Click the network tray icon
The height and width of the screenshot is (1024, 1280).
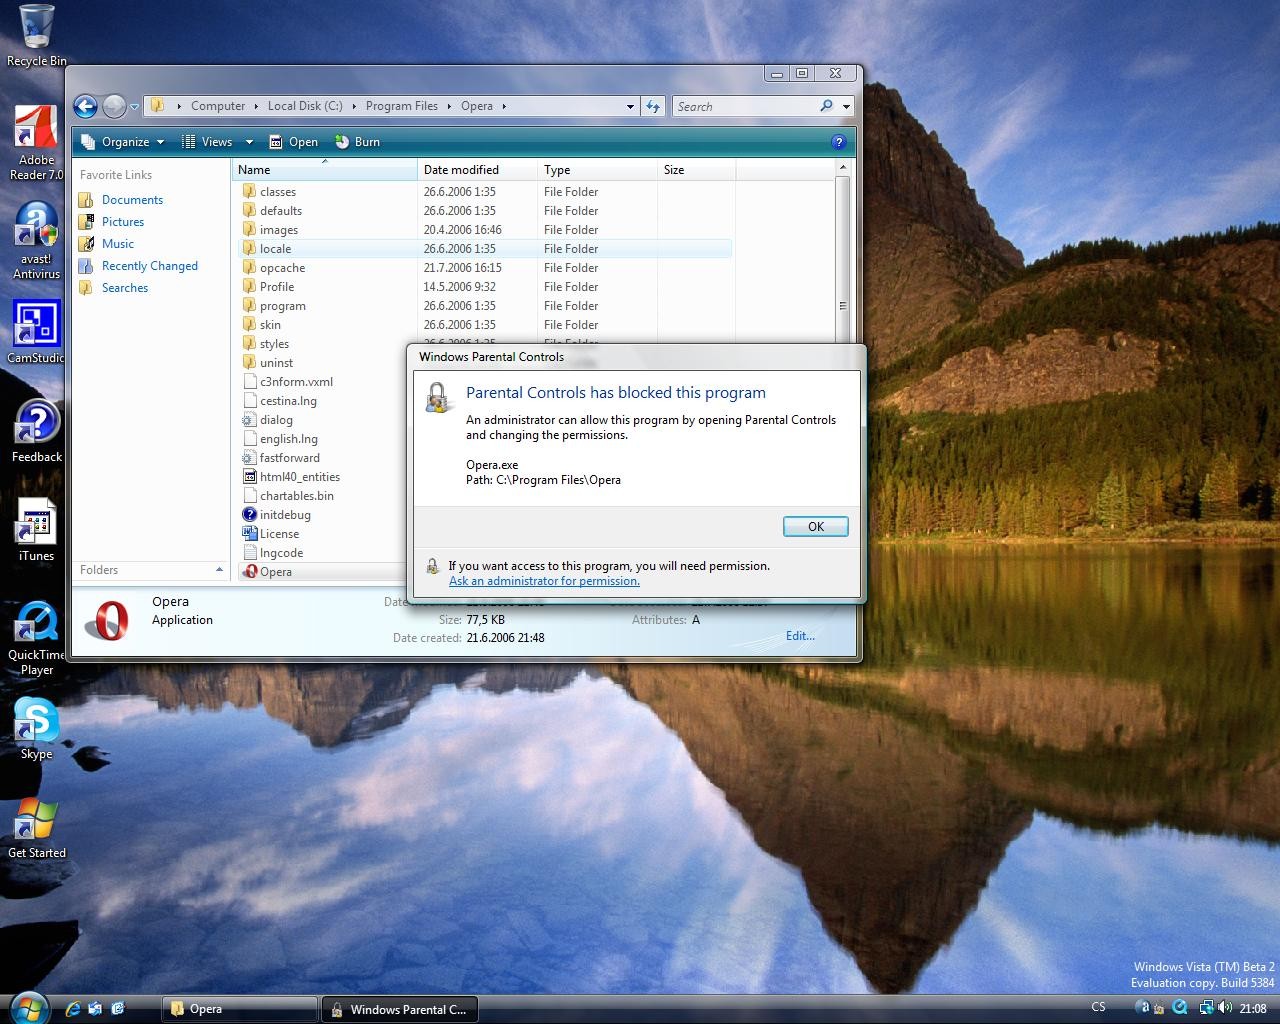pyautogui.click(x=1207, y=1008)
